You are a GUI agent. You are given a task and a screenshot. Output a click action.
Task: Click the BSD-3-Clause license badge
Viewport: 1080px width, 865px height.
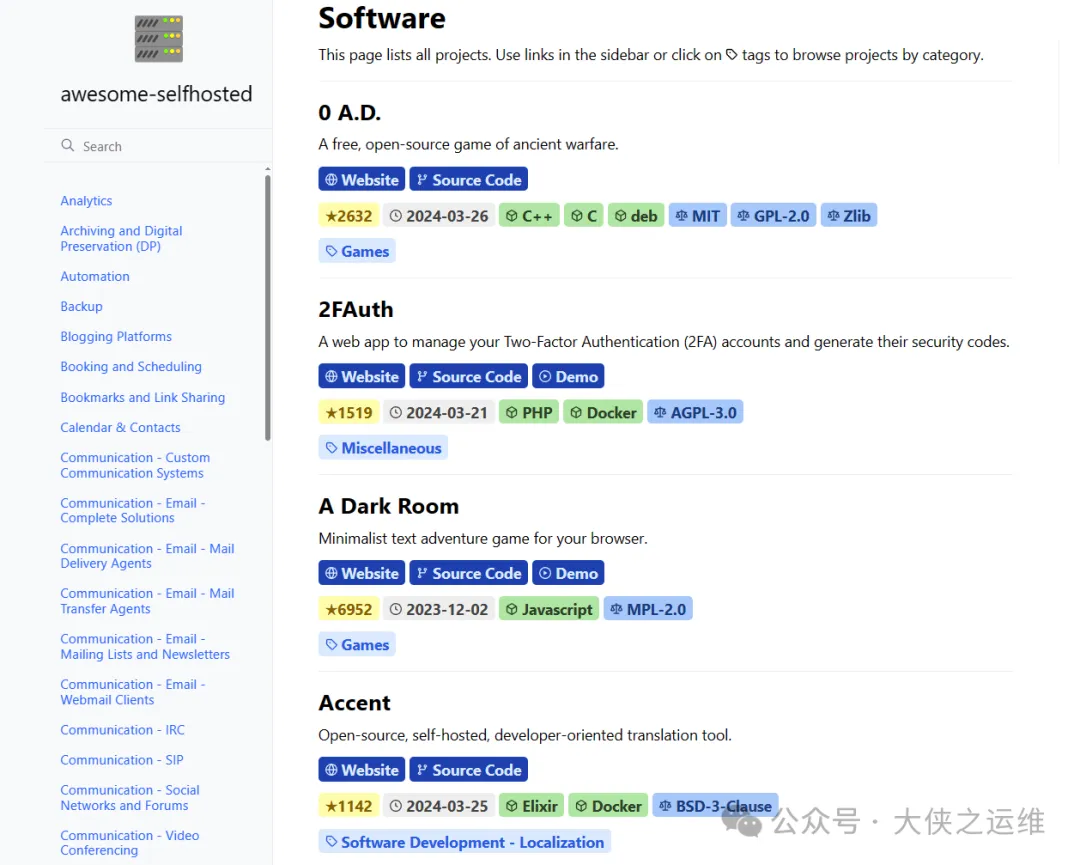pyautogui.click(x=715, y=806)
